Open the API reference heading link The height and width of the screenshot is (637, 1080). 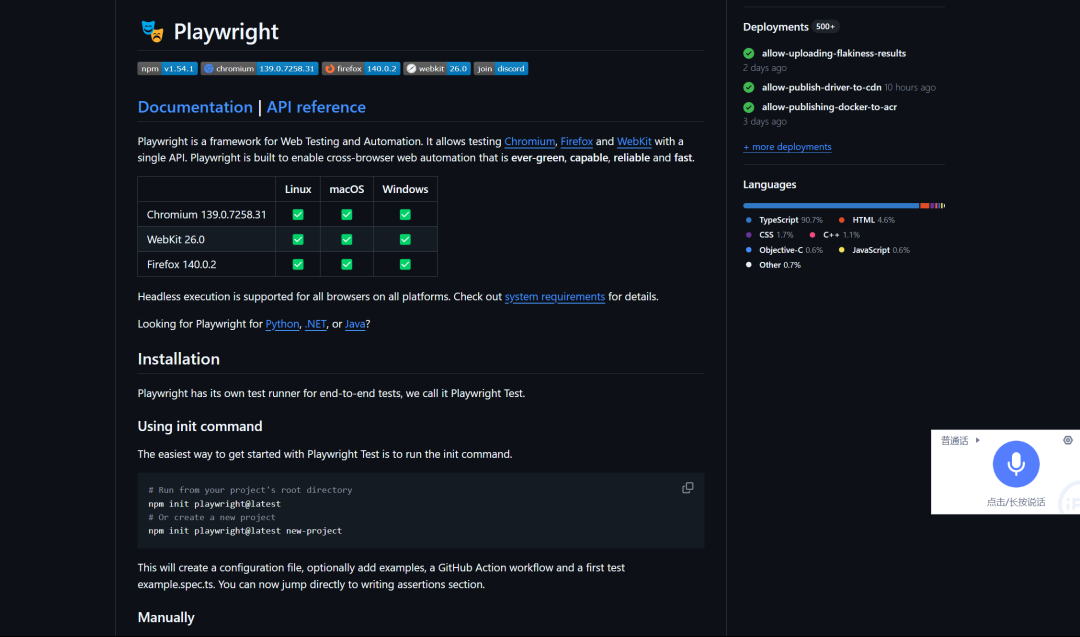316,107
